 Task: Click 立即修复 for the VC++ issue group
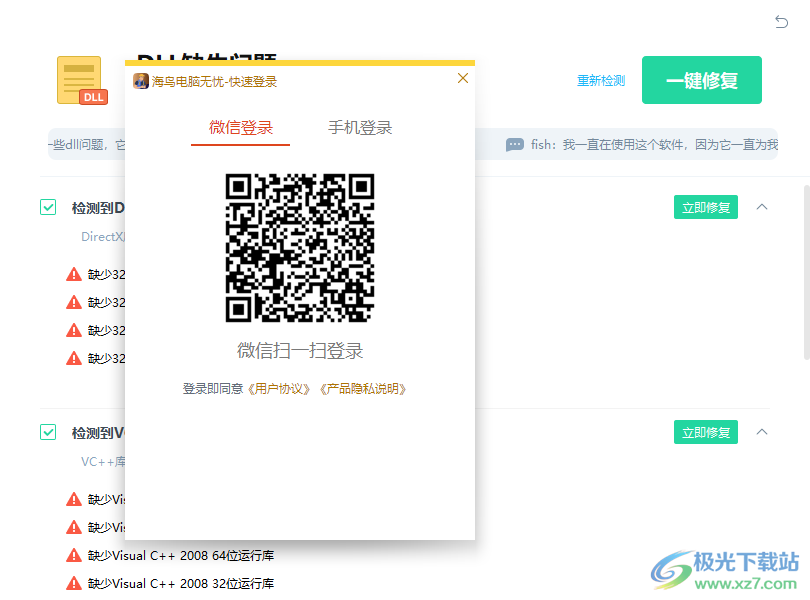tap(705, 432)
